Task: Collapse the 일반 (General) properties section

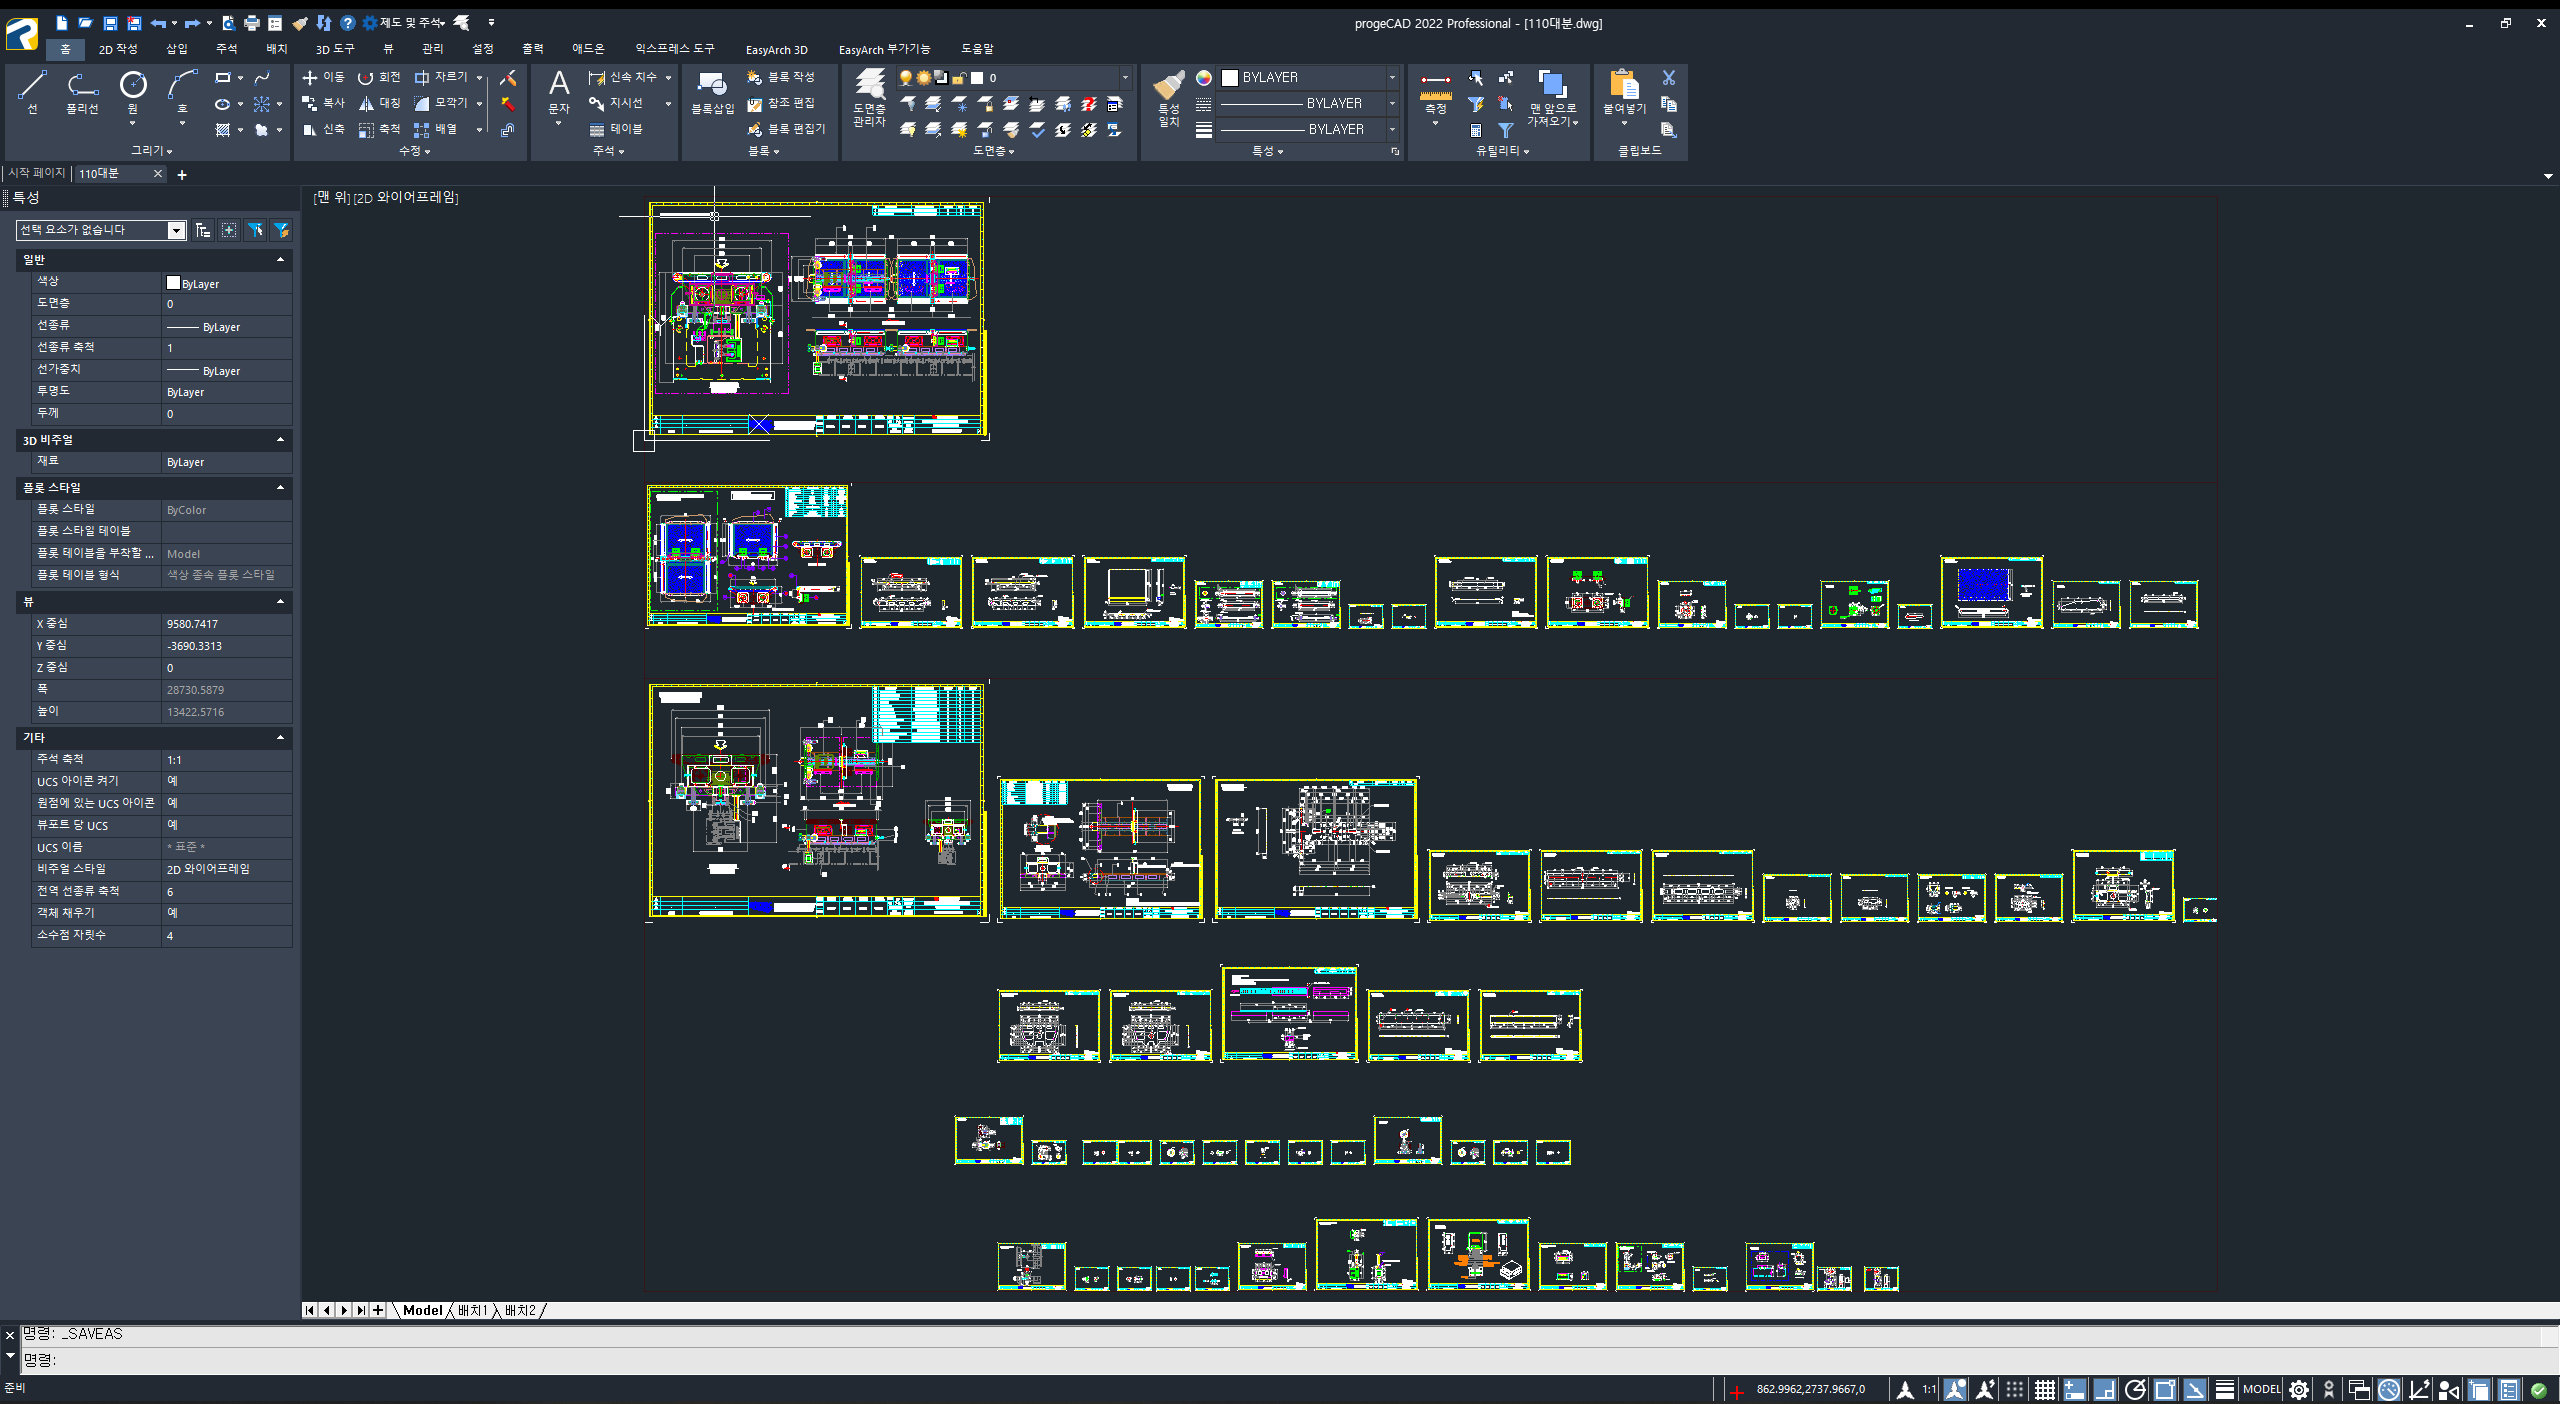Action: click(280, 259)
